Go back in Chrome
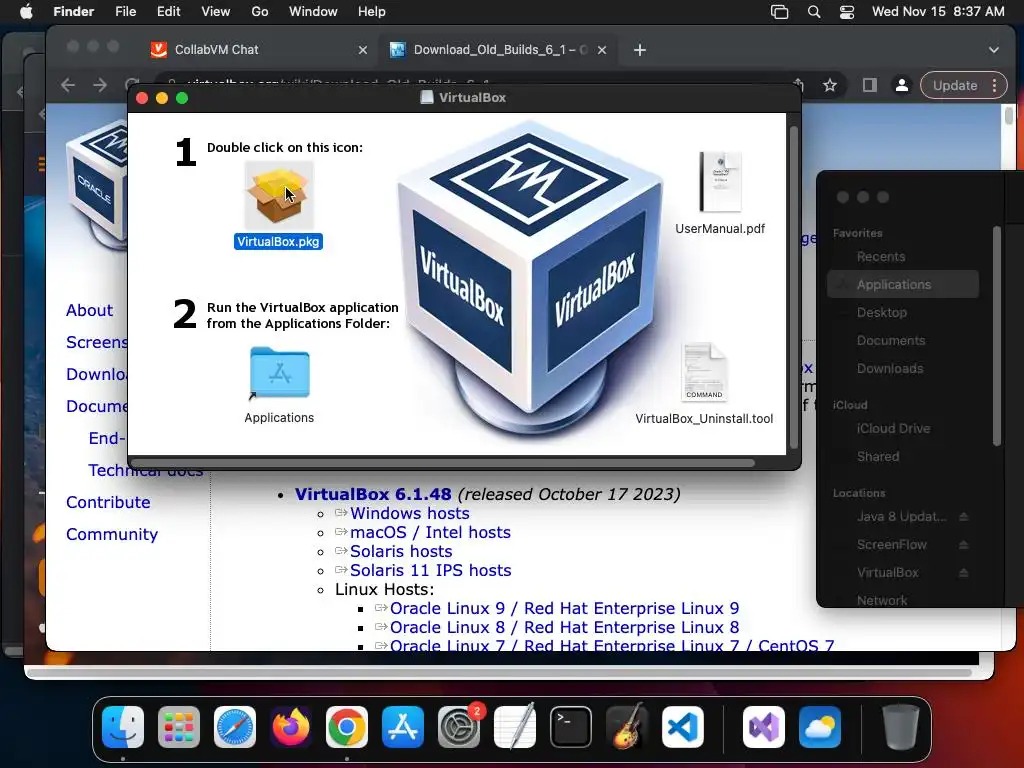 click(x=68, y=86)
